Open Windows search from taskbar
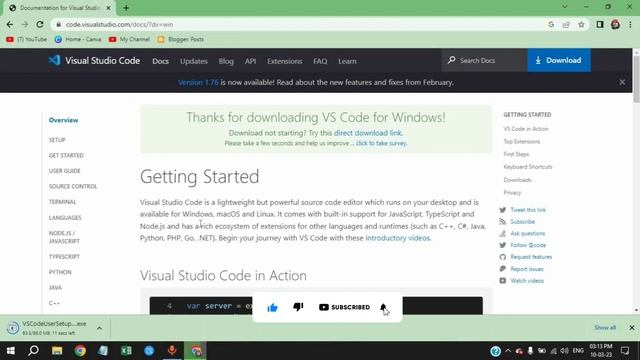Viewport: 640px width, 360px height. coord(33,351)
